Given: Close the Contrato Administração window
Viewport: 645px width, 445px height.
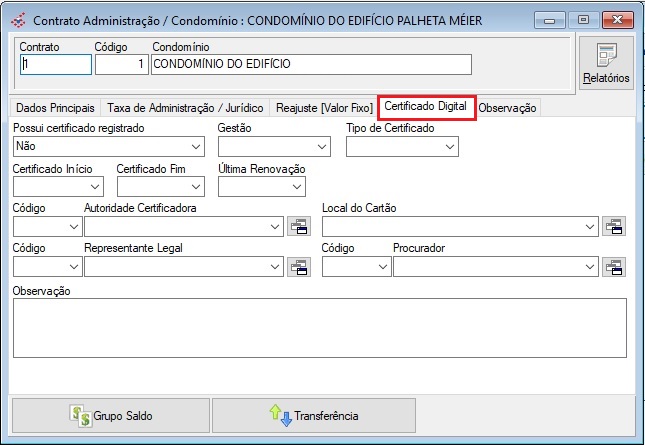Looking at the screenshot, I should pyautogui.click(x=617, y=20).
